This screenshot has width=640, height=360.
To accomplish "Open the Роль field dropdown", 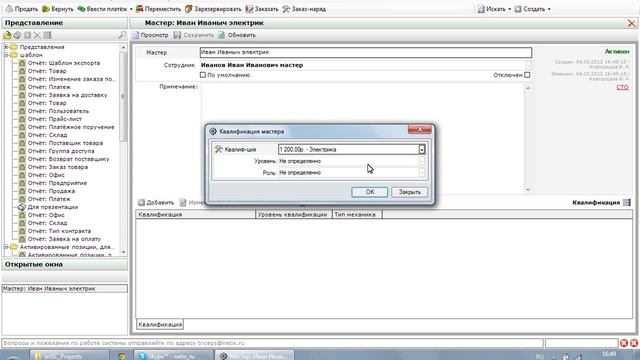I will pos(422,173).
